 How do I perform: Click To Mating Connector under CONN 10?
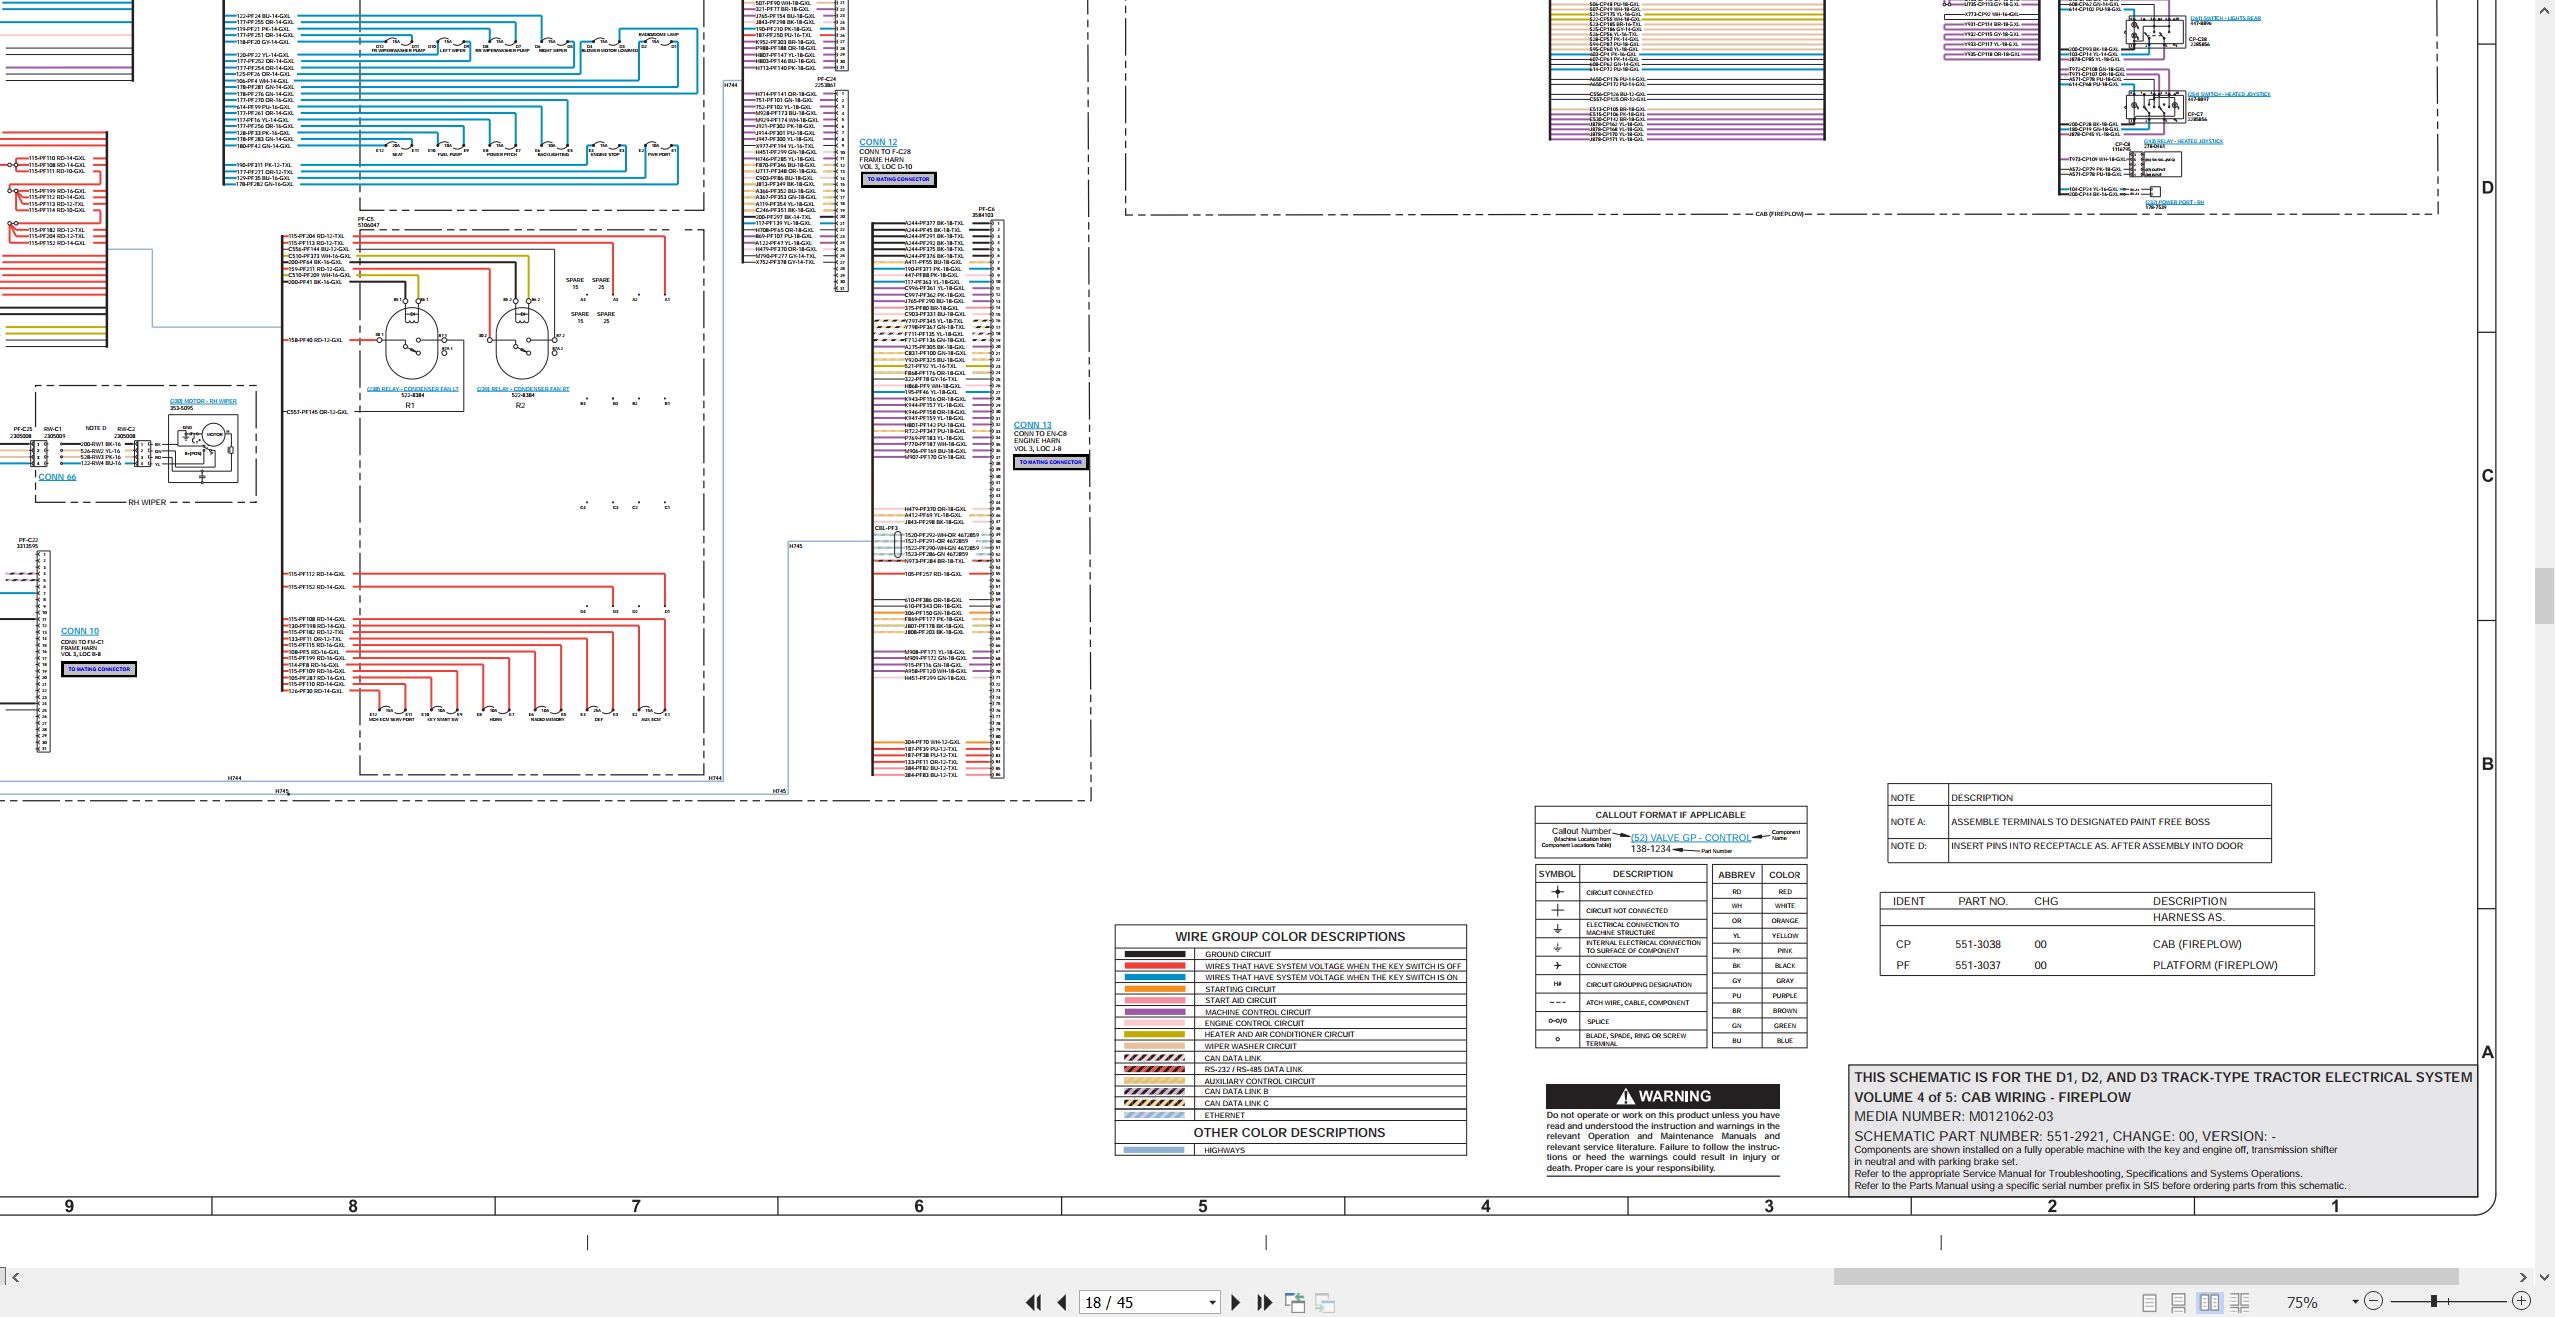(99, 669)
